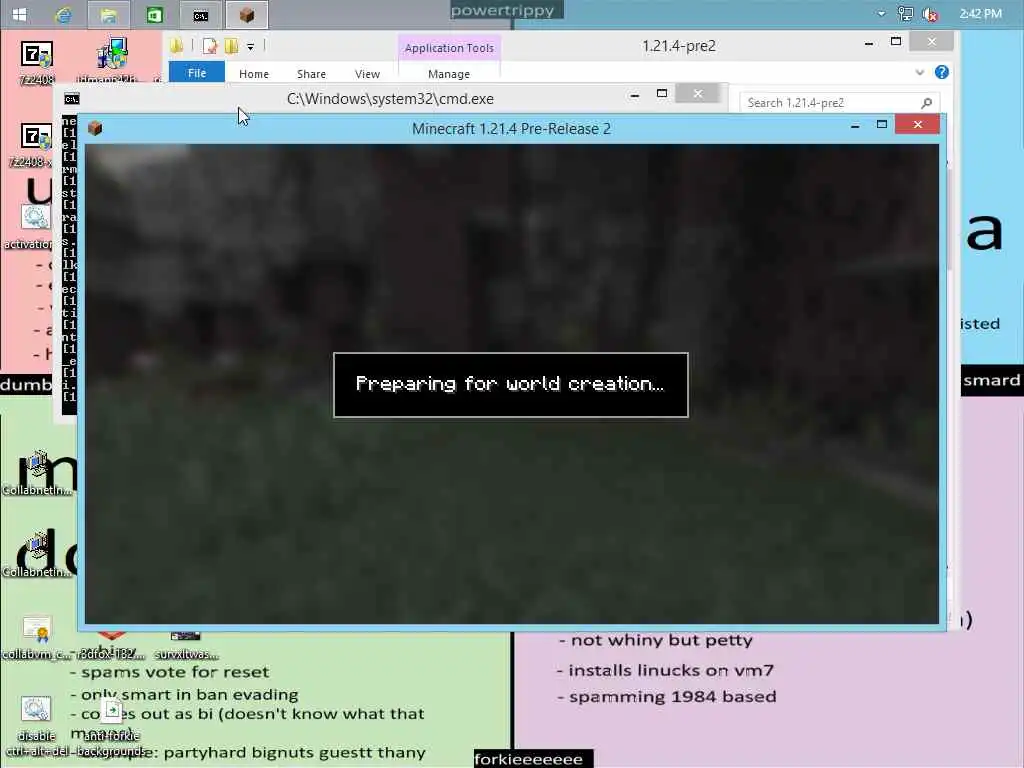Open the cmd.exe window system menu icon
Viewport: 1024px width, 768px height.
pos(72,99)
